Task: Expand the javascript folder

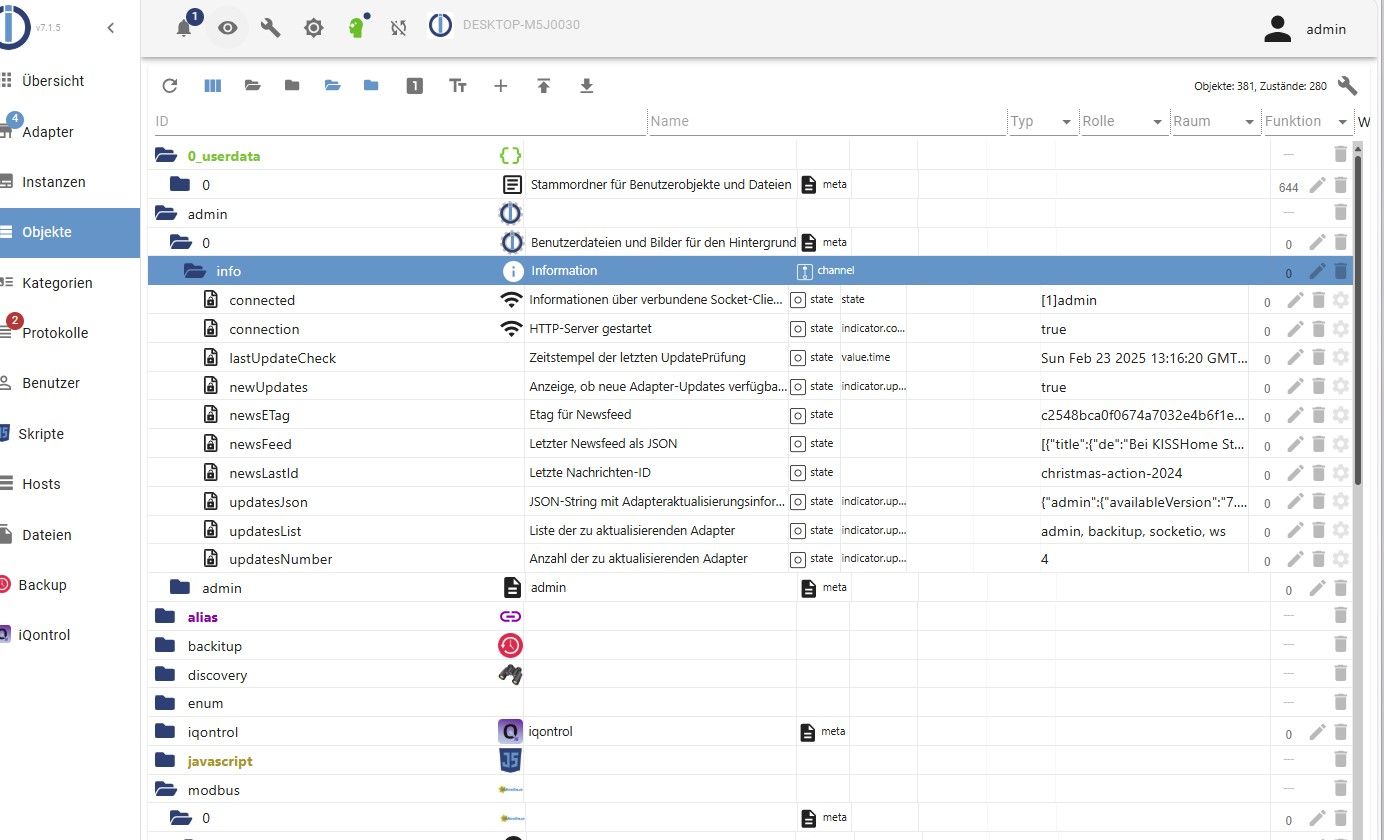Action: tap(165, 761)
